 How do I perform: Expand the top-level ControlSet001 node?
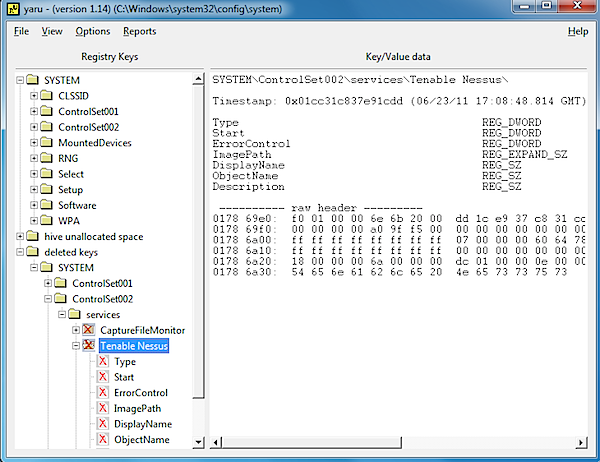pyautogui.click(x=34, y=112)
